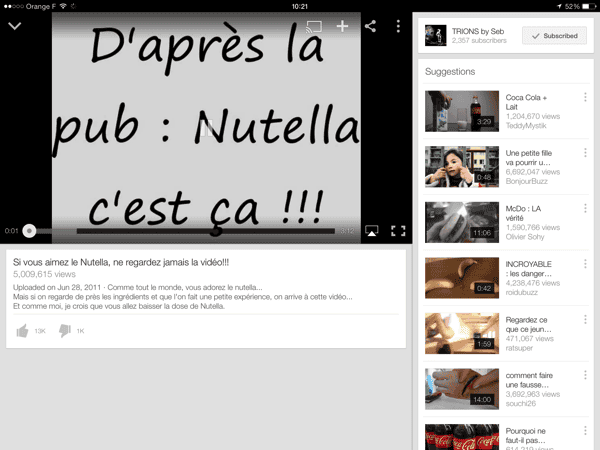Open the TRIONS by Seb channel avatar
Screen dimensions: 600x450
click(x=435, y=35)
